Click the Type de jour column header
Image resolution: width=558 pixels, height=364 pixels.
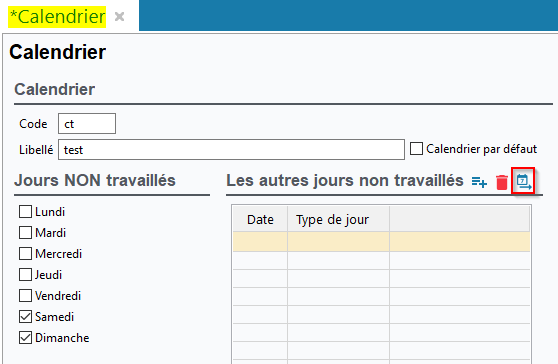[338, 219]
